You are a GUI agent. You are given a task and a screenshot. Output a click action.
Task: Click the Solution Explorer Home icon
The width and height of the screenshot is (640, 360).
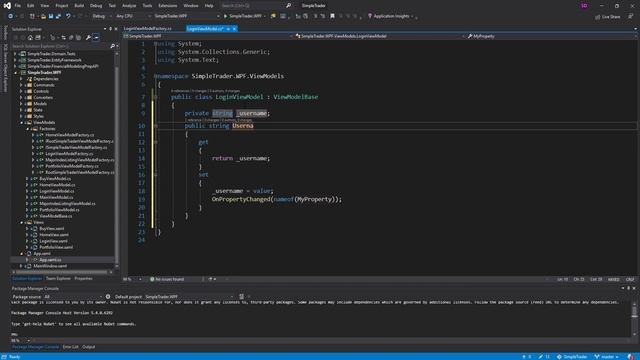tap(30, 38)
